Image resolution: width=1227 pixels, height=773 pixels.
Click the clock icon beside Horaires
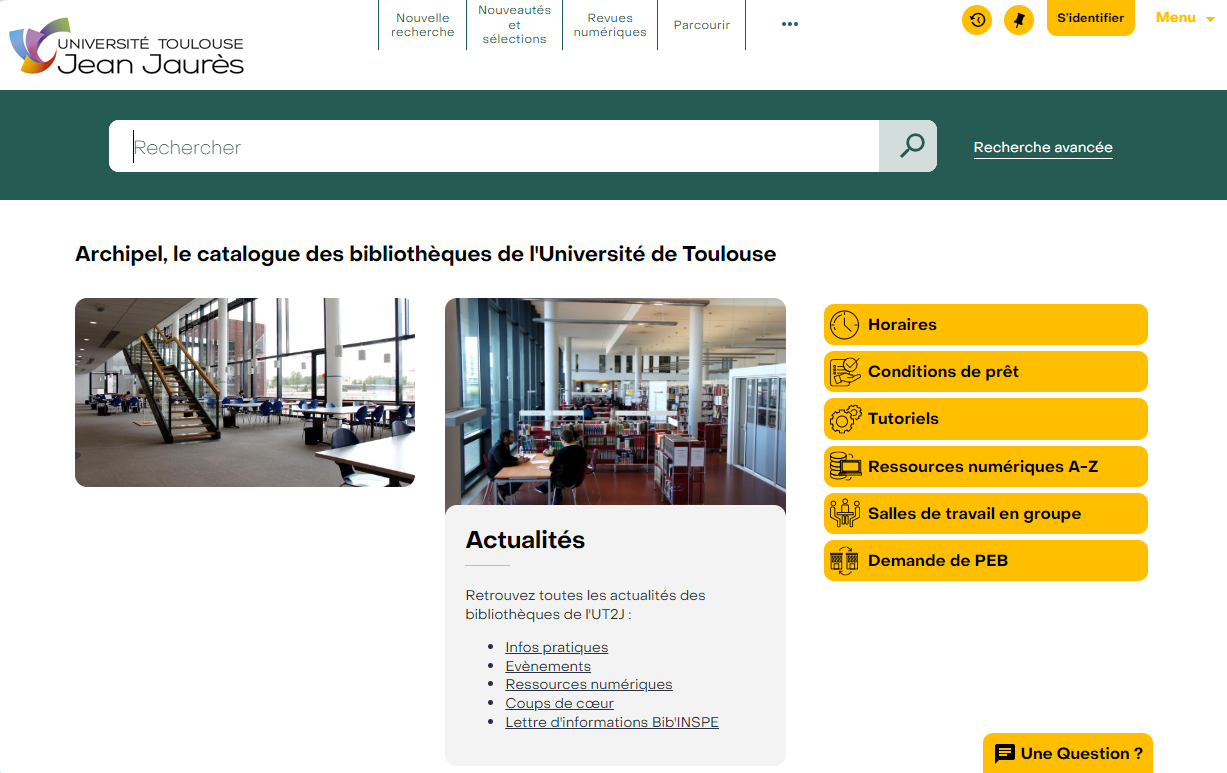pos(845,325)
